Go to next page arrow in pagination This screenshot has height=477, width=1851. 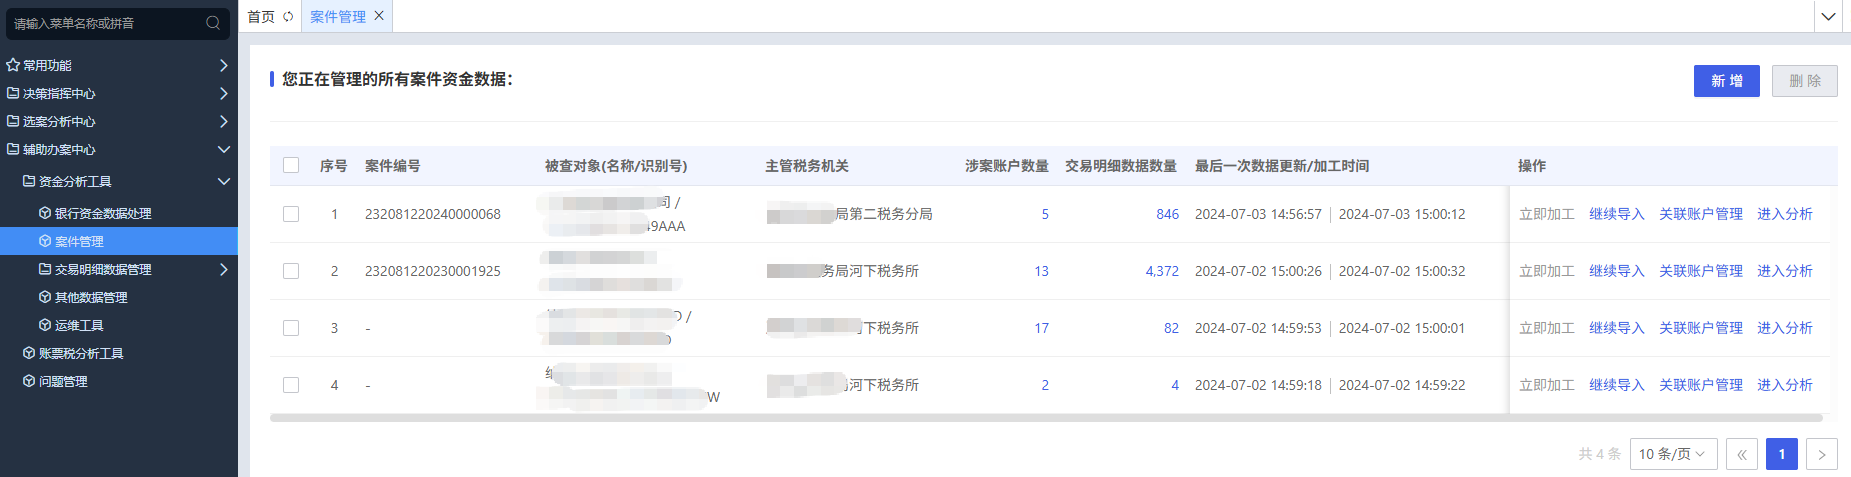[1821, 454]
